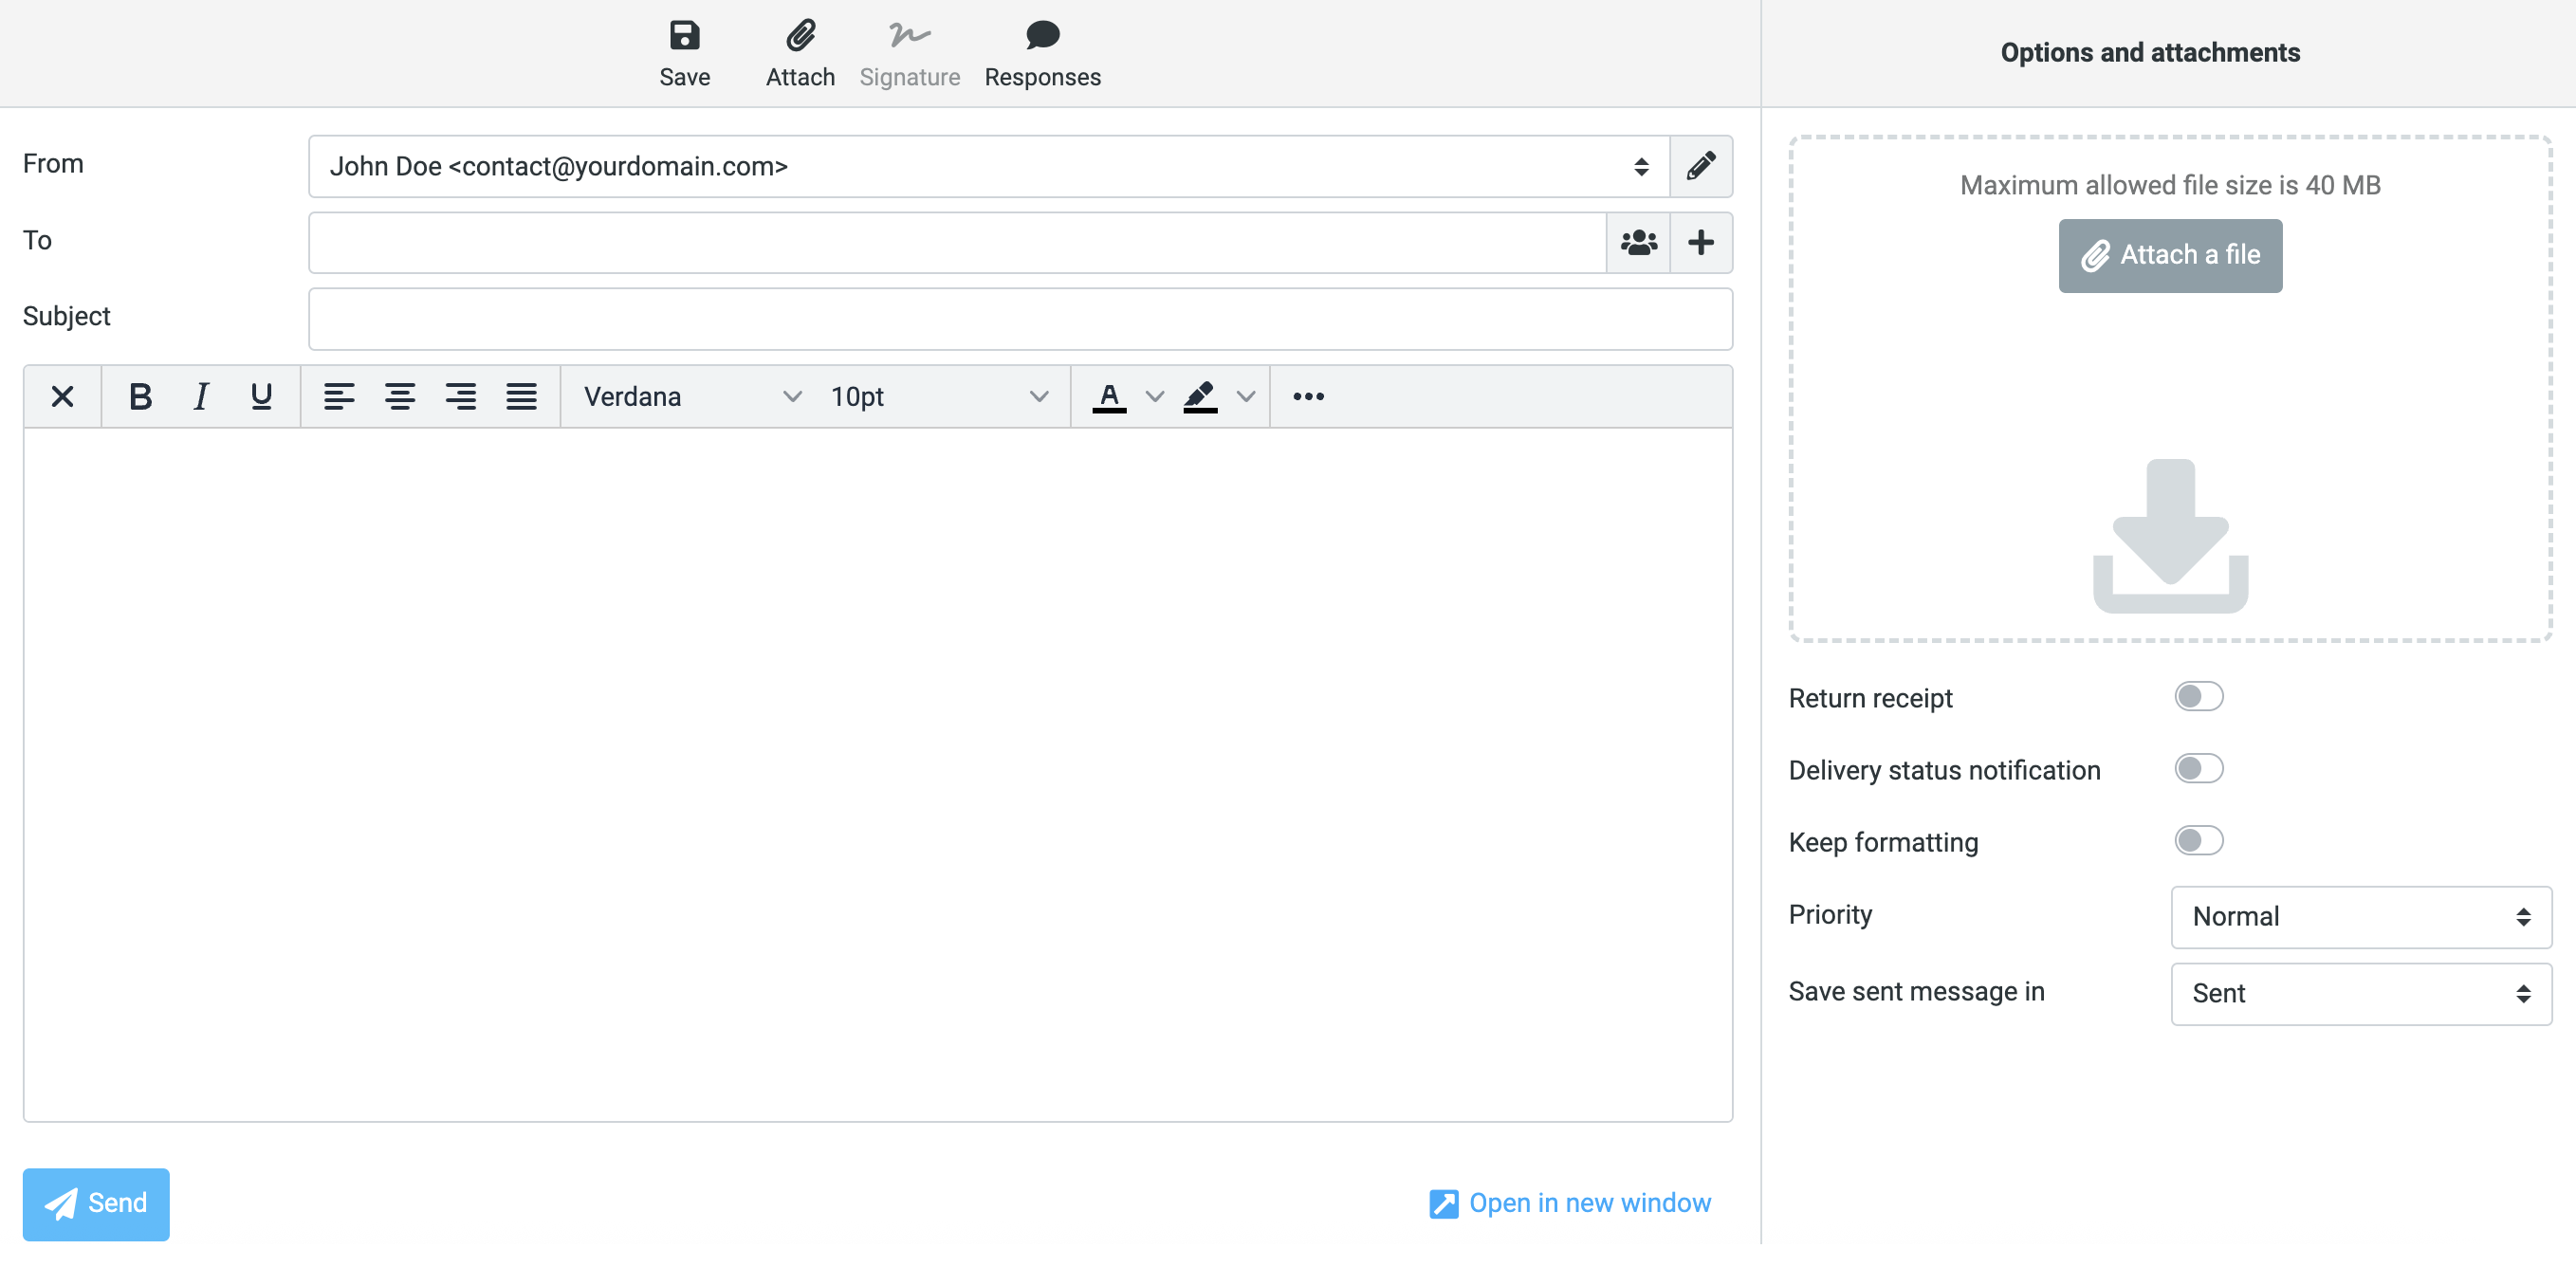Close the HTML editor toolbar with X
The width and height of the screenshot is (2576, 1267).
coord(62,397)
